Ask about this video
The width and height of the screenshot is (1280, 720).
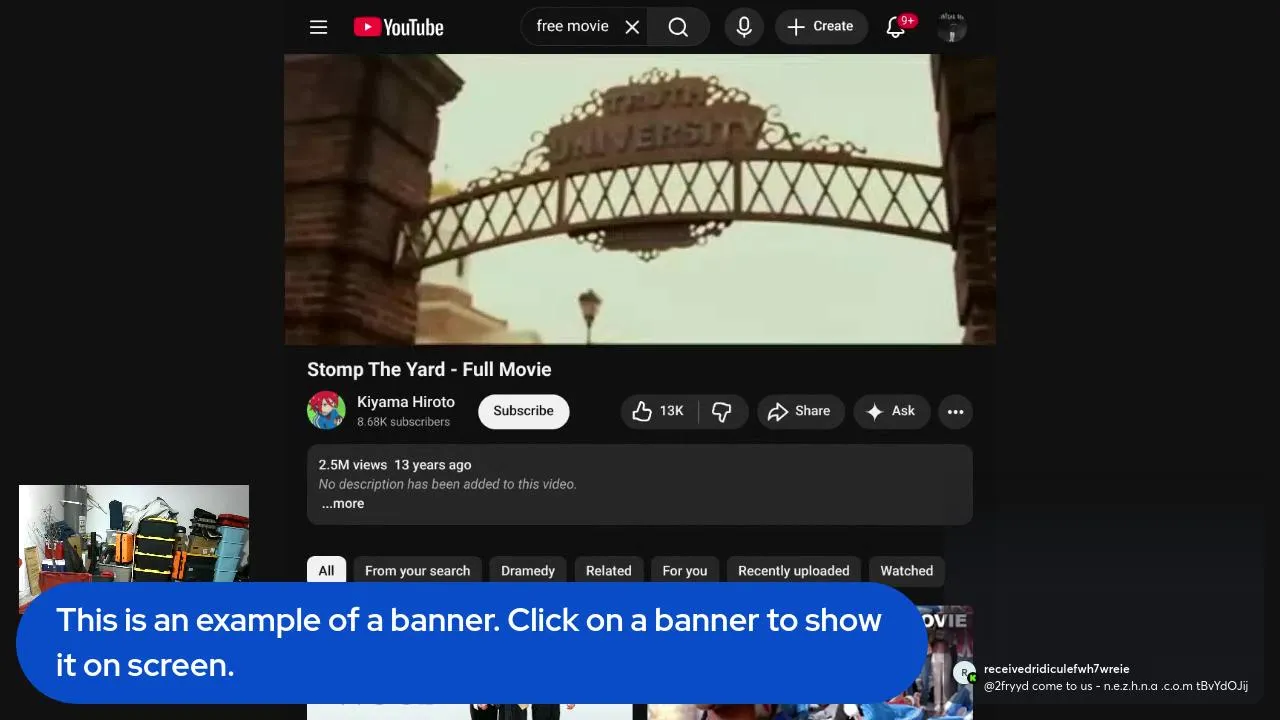(892, 411)
